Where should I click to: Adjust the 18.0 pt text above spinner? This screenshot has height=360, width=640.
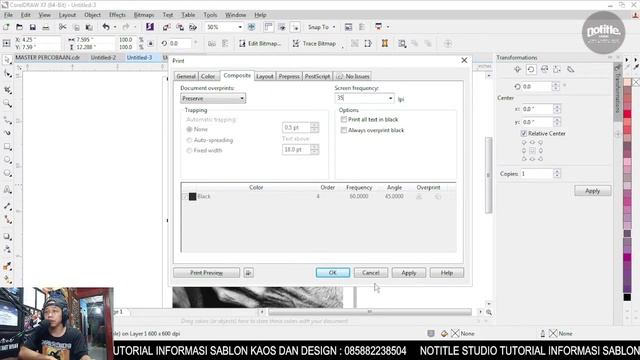click(314, 150)
